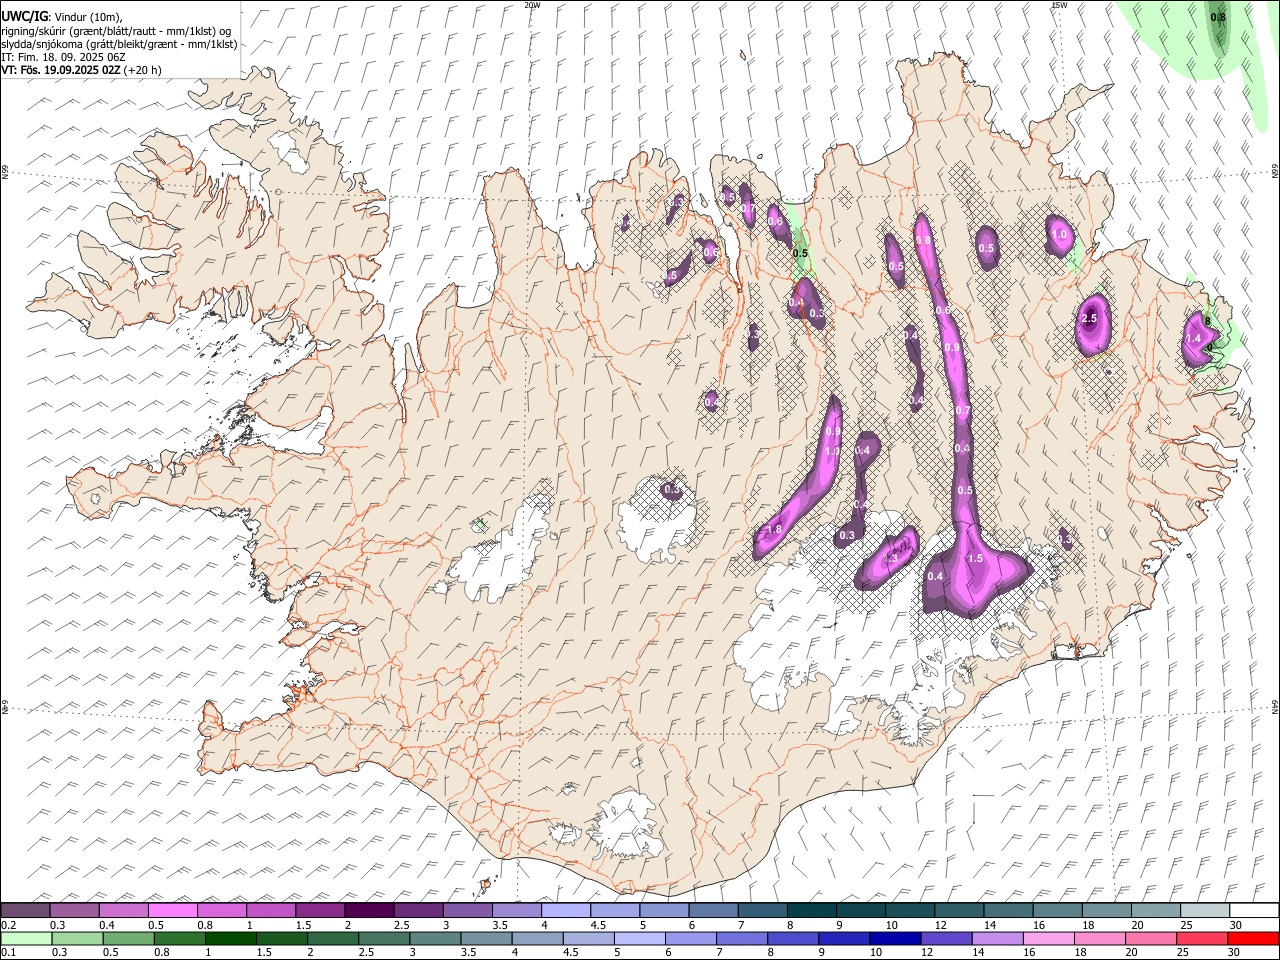Click the 'slydda/snjókoma (grátt/bleikt/grænt - mm/1klst)' line
Screen dimensions: 1280x960
click(x=119, y=44)
